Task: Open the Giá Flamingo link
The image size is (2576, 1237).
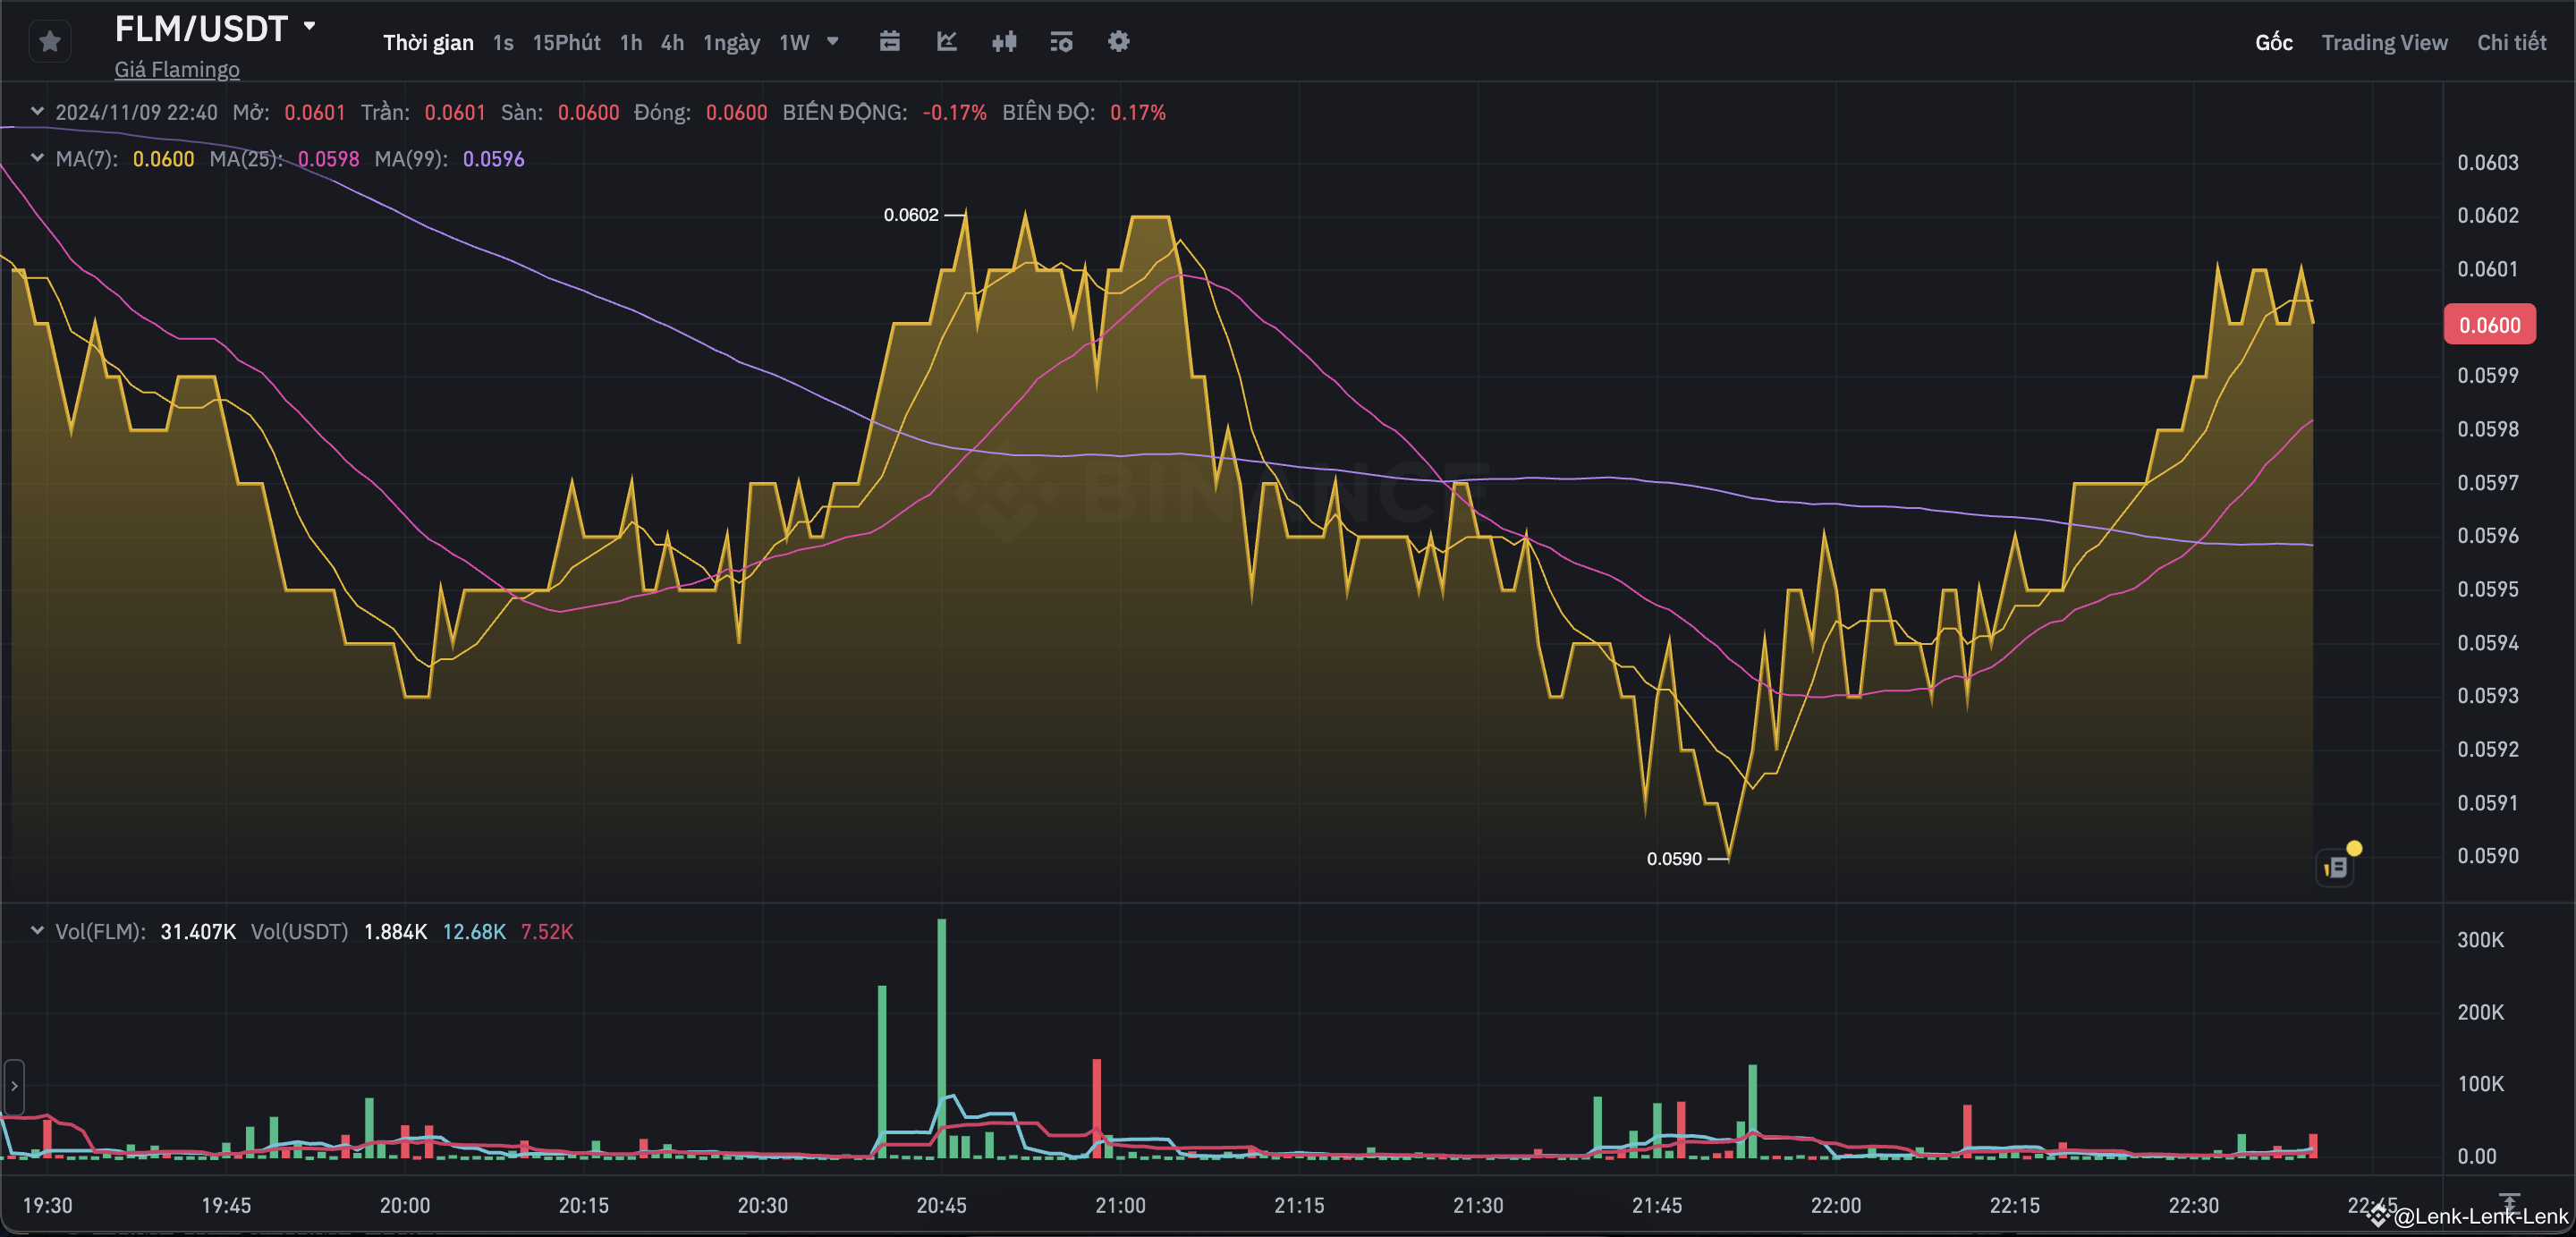Action: coord(176,69)
